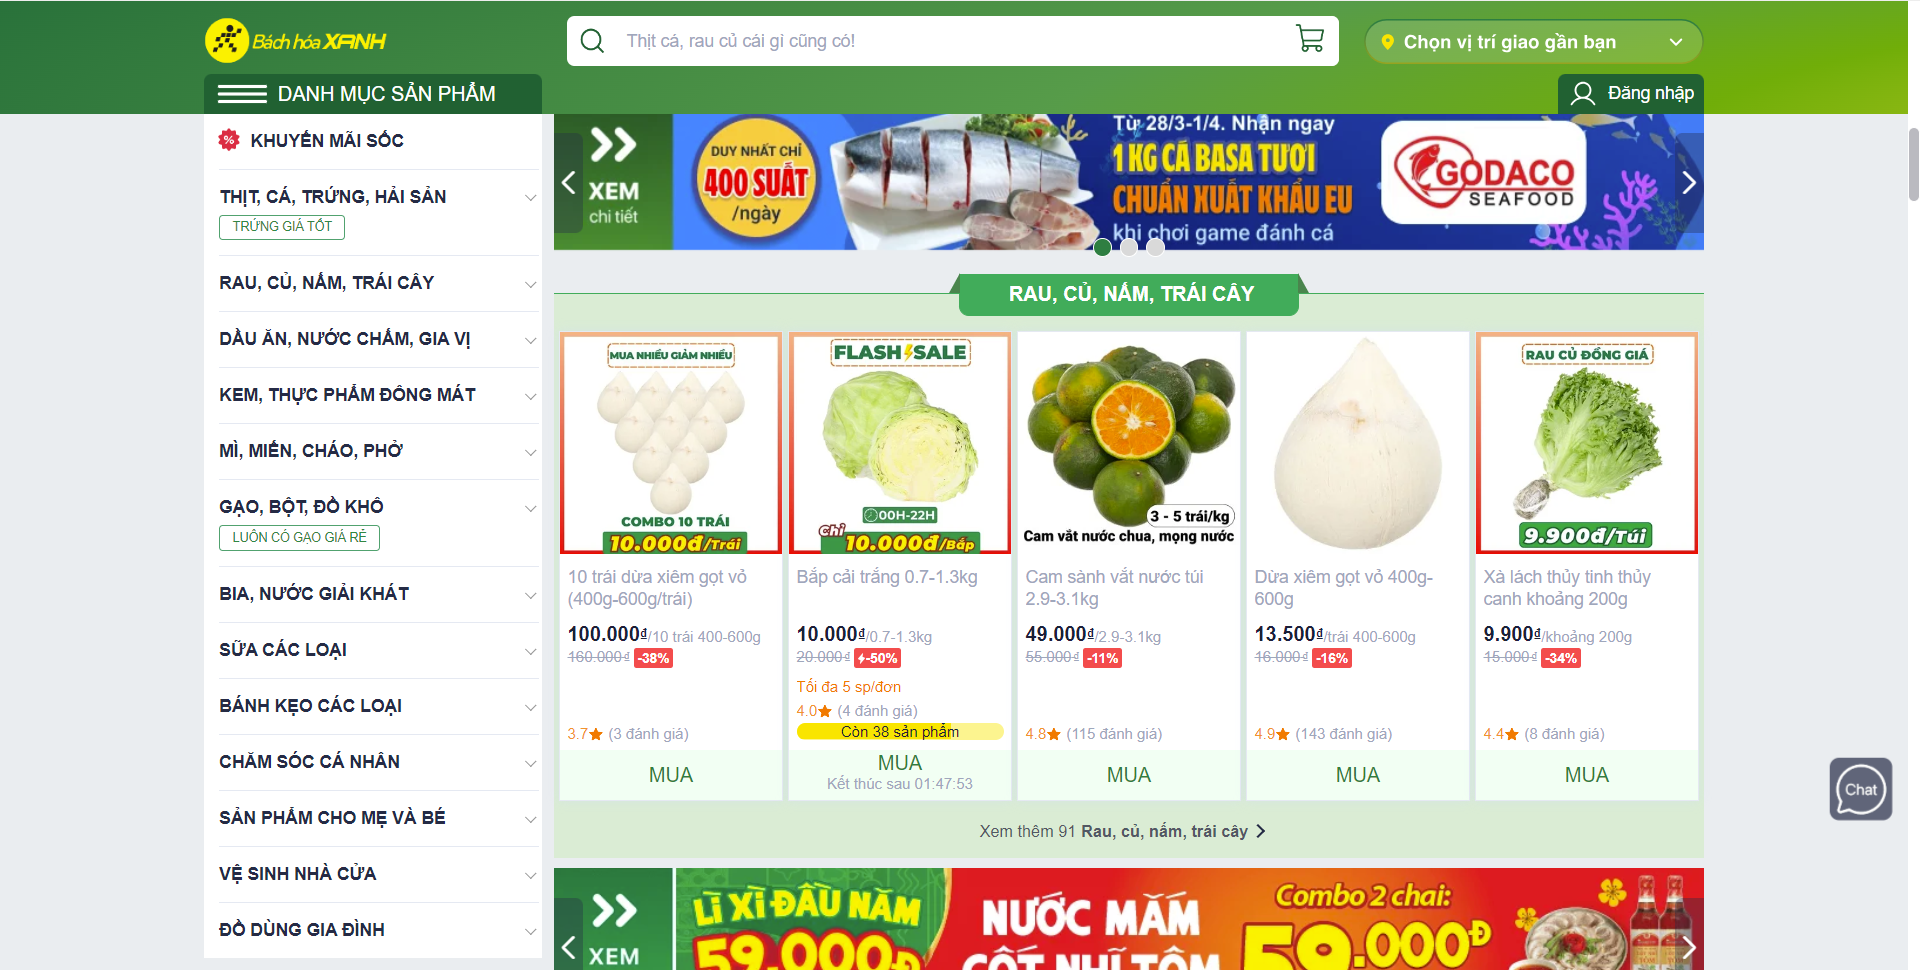Click the search magnifier icon
The height and width of the screenshot is (970, 1920).
(592, 41)
